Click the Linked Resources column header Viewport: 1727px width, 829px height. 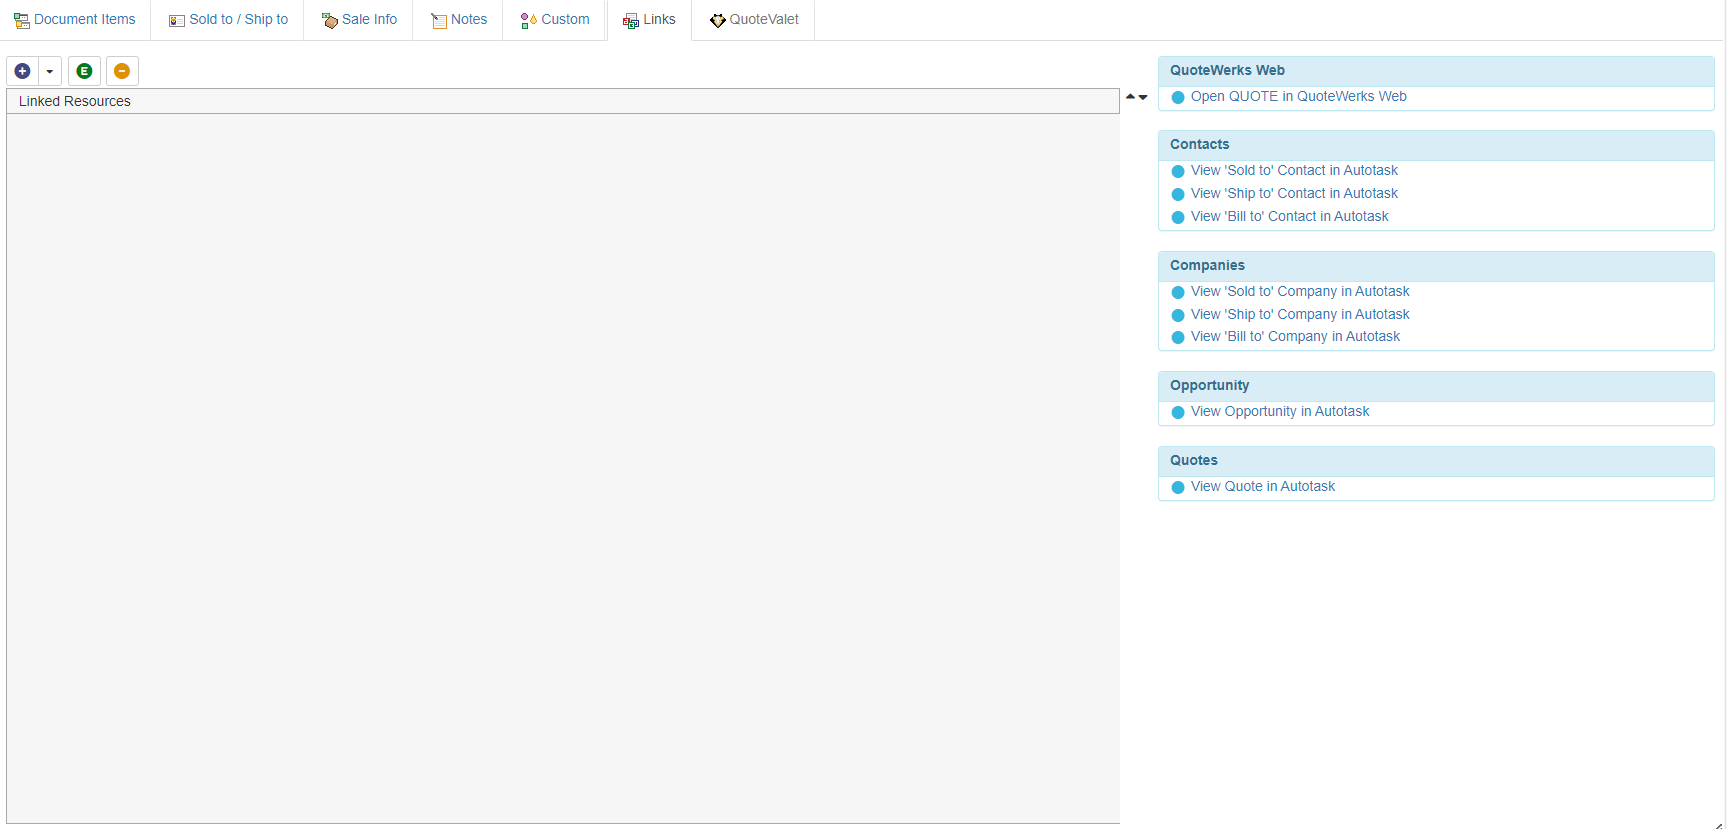75,101
